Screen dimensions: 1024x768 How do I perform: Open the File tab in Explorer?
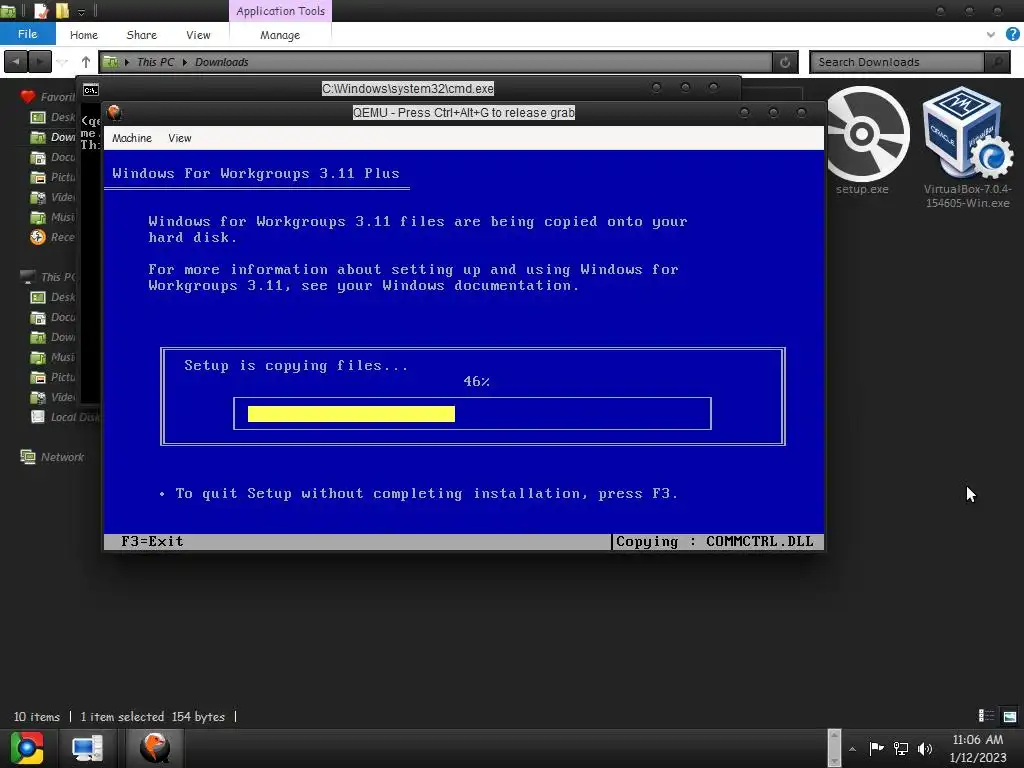(x=27, y=34)
